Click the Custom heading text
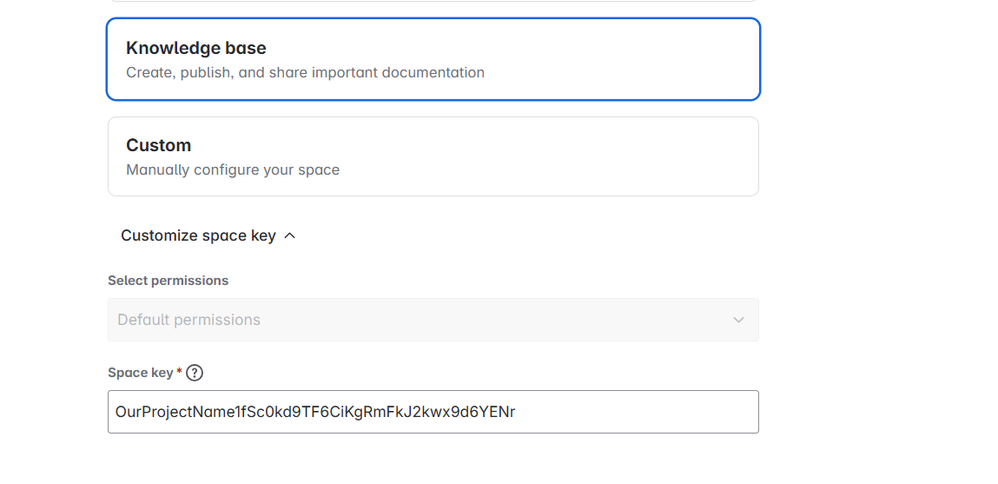 pyautogui.click(x=158, y=145)
